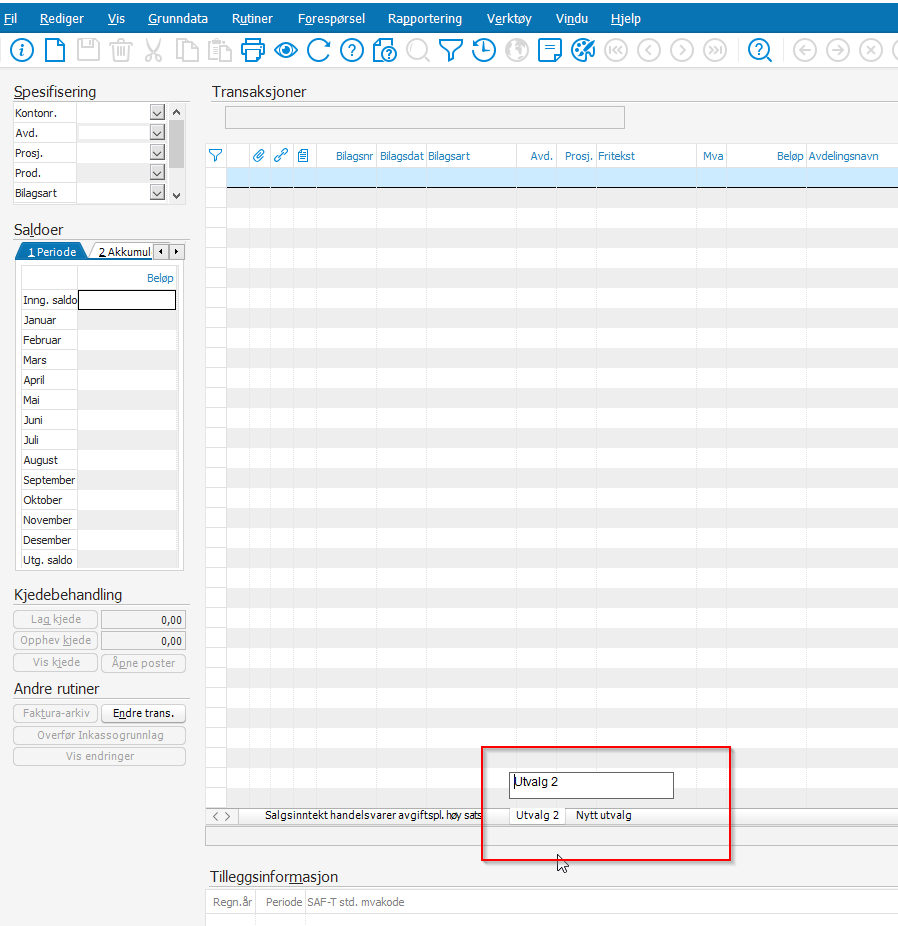The image size is (898, 926).
Task: Click the filter icon in transactions table header
Action: [215, 156]
